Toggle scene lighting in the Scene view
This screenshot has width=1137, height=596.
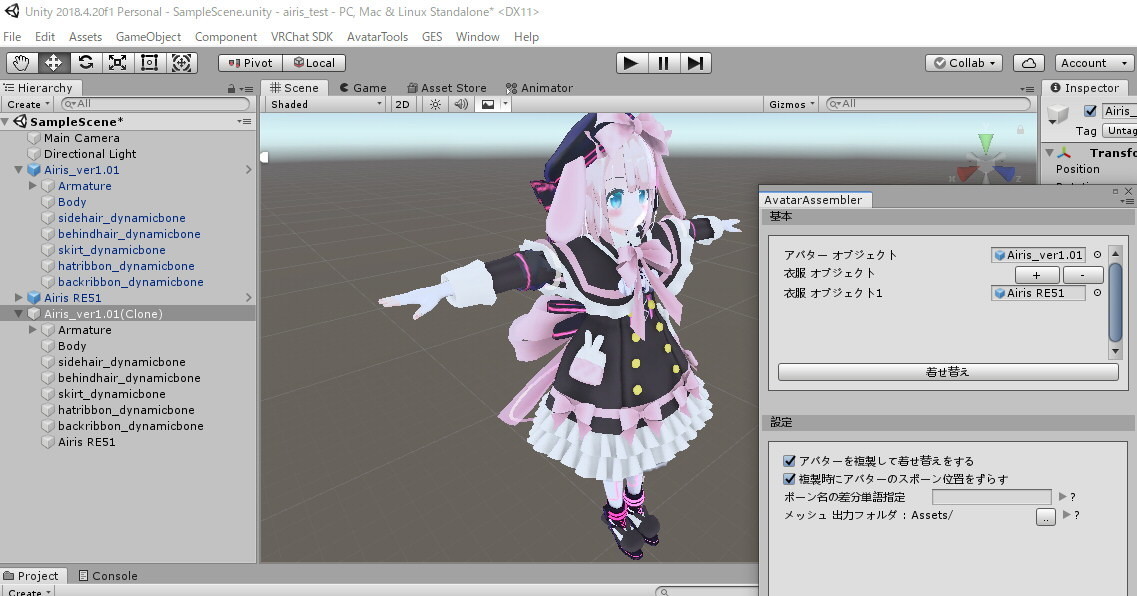coord(434,103)
